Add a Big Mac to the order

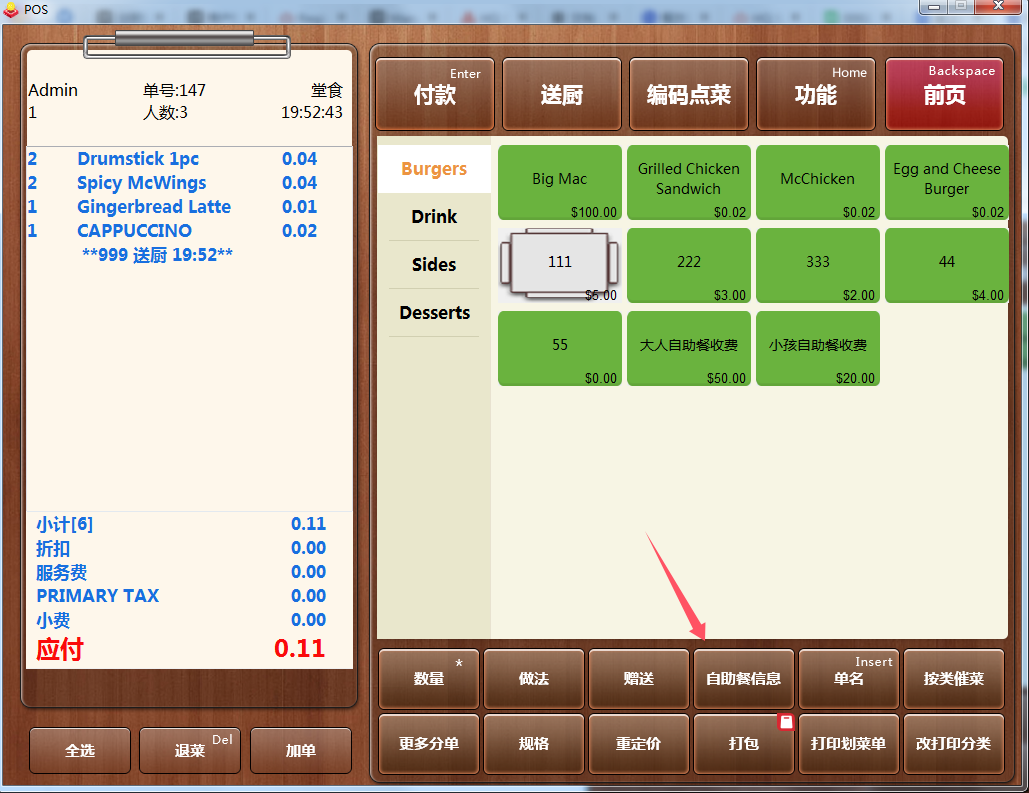(560, 182)
